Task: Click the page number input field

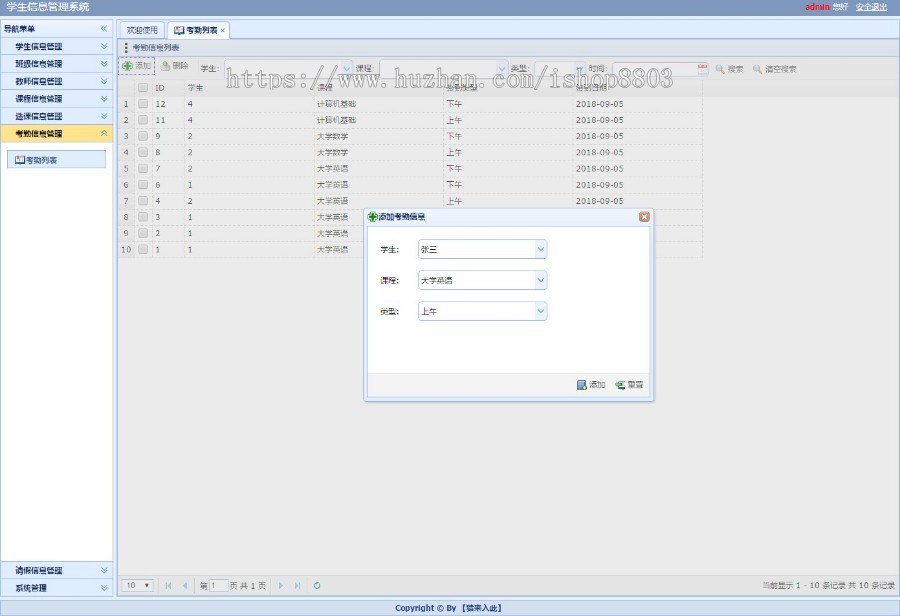Action: coord(218,586)
